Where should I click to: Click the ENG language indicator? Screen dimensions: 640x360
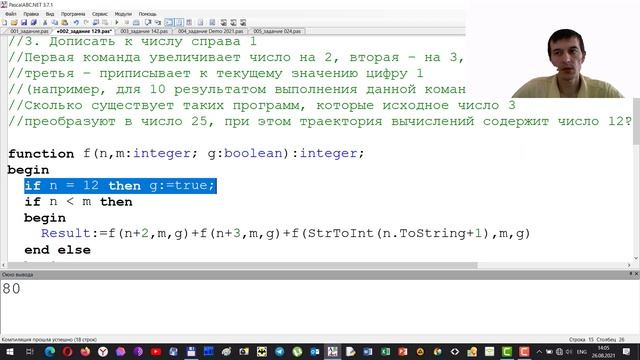pyautogui.click(x=581, y=351)
